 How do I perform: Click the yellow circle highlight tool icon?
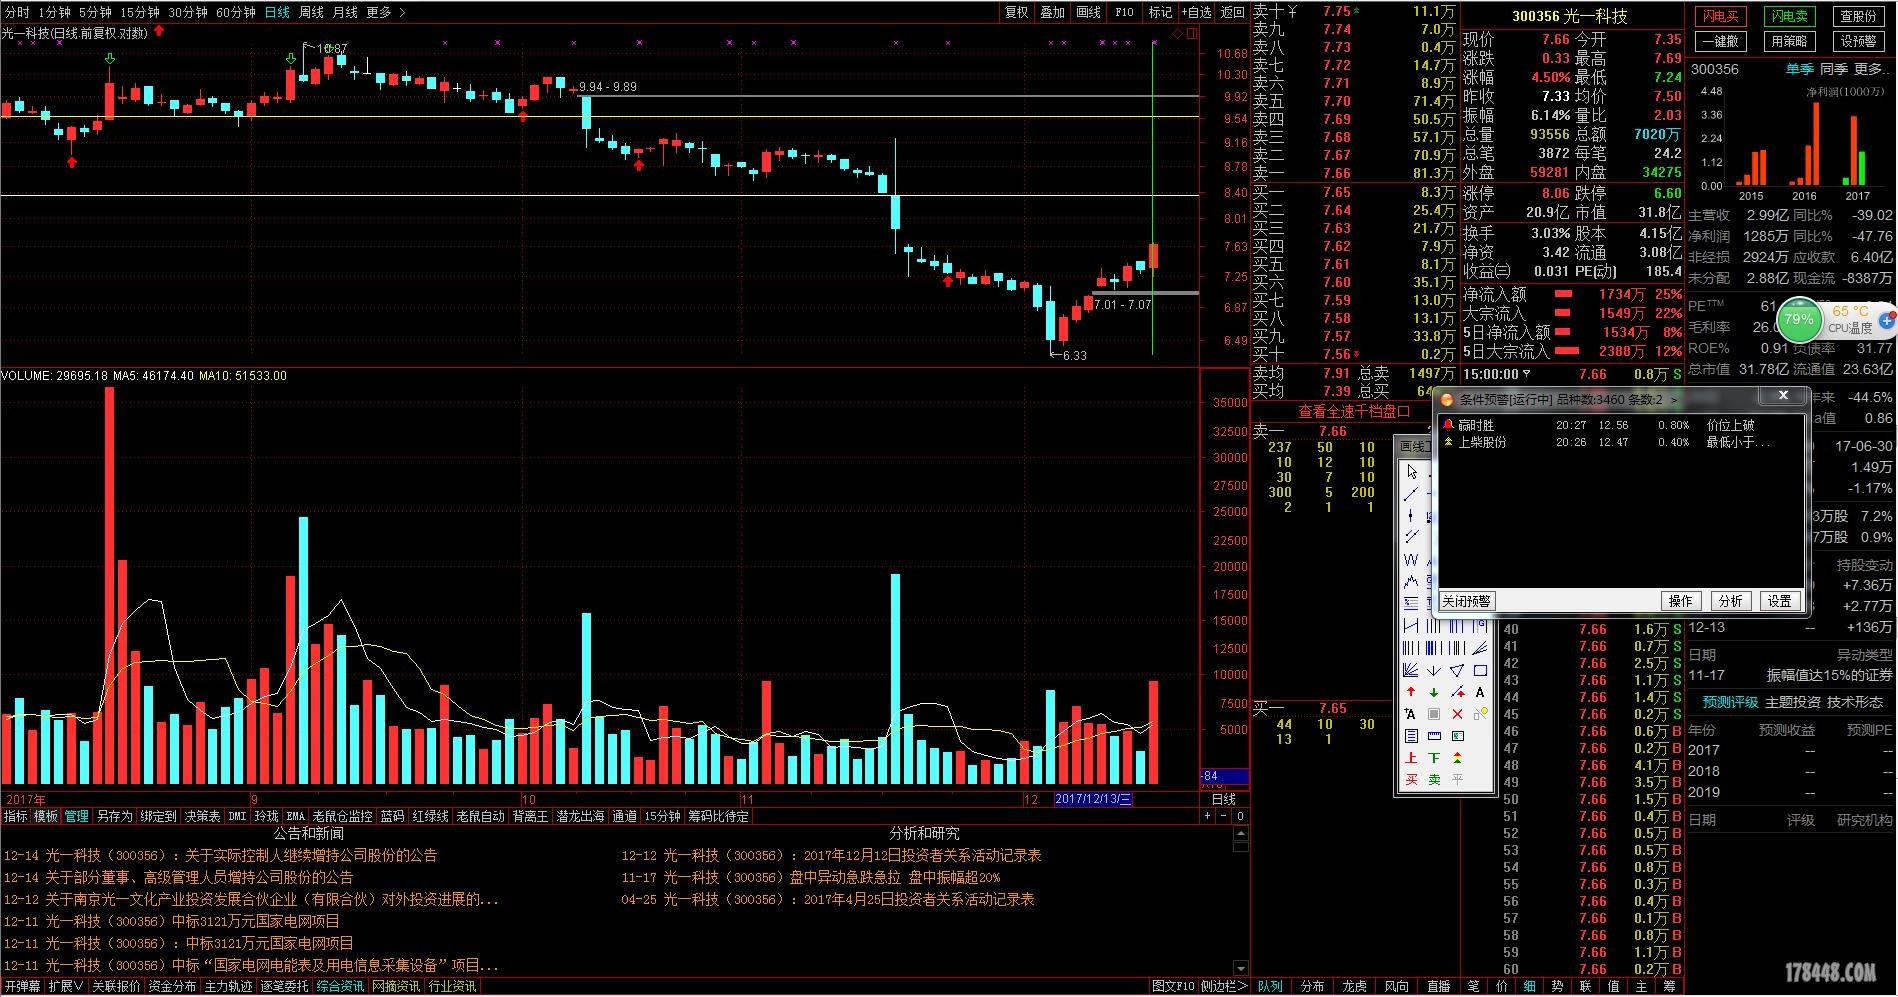pos(1480,714)
